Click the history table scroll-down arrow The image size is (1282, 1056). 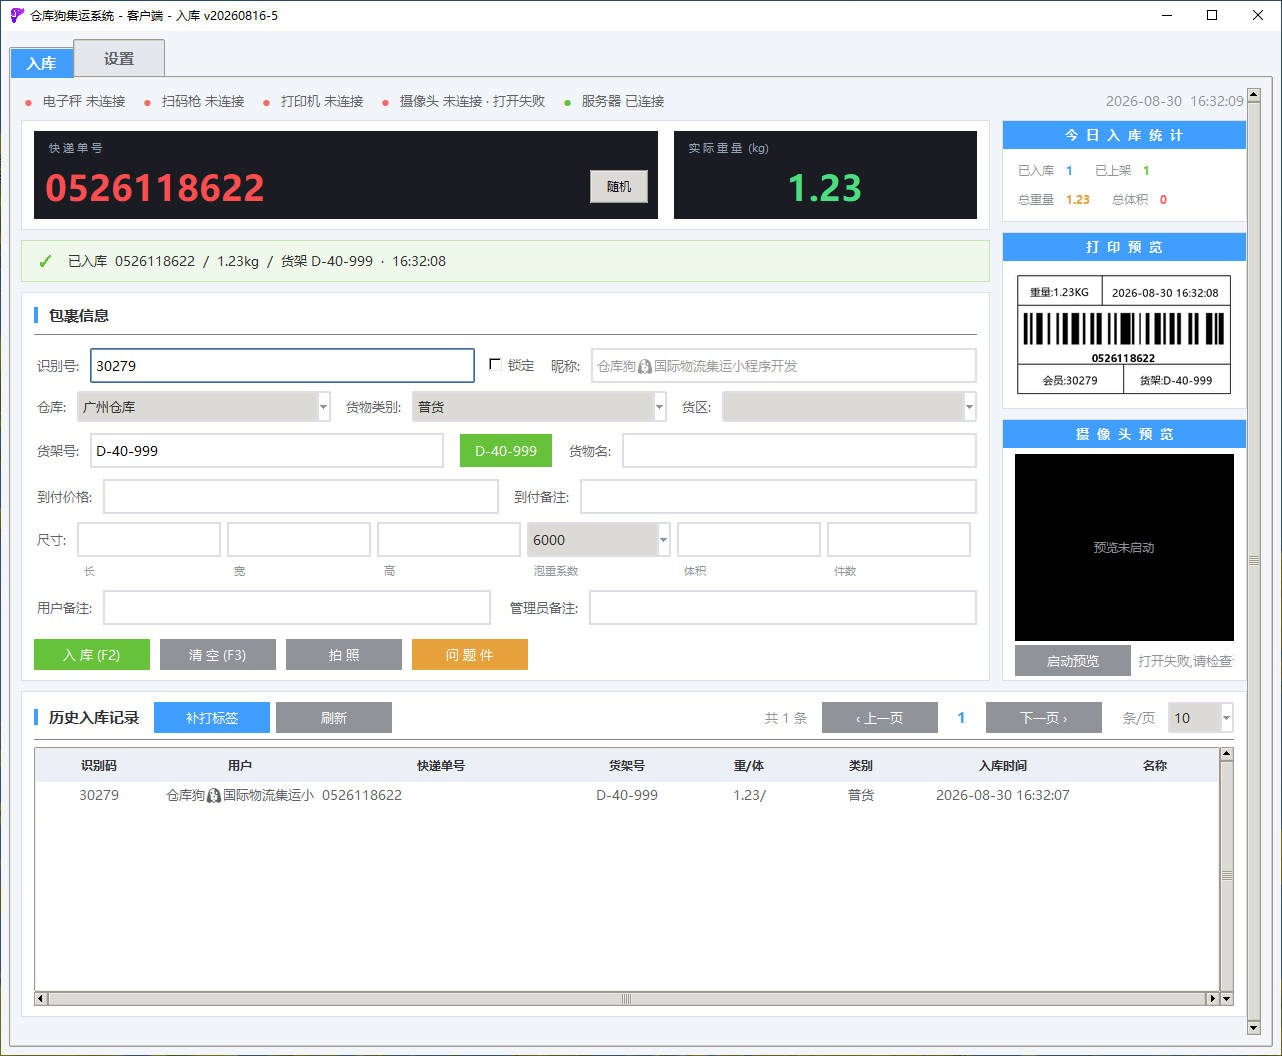coord(1227,998)
